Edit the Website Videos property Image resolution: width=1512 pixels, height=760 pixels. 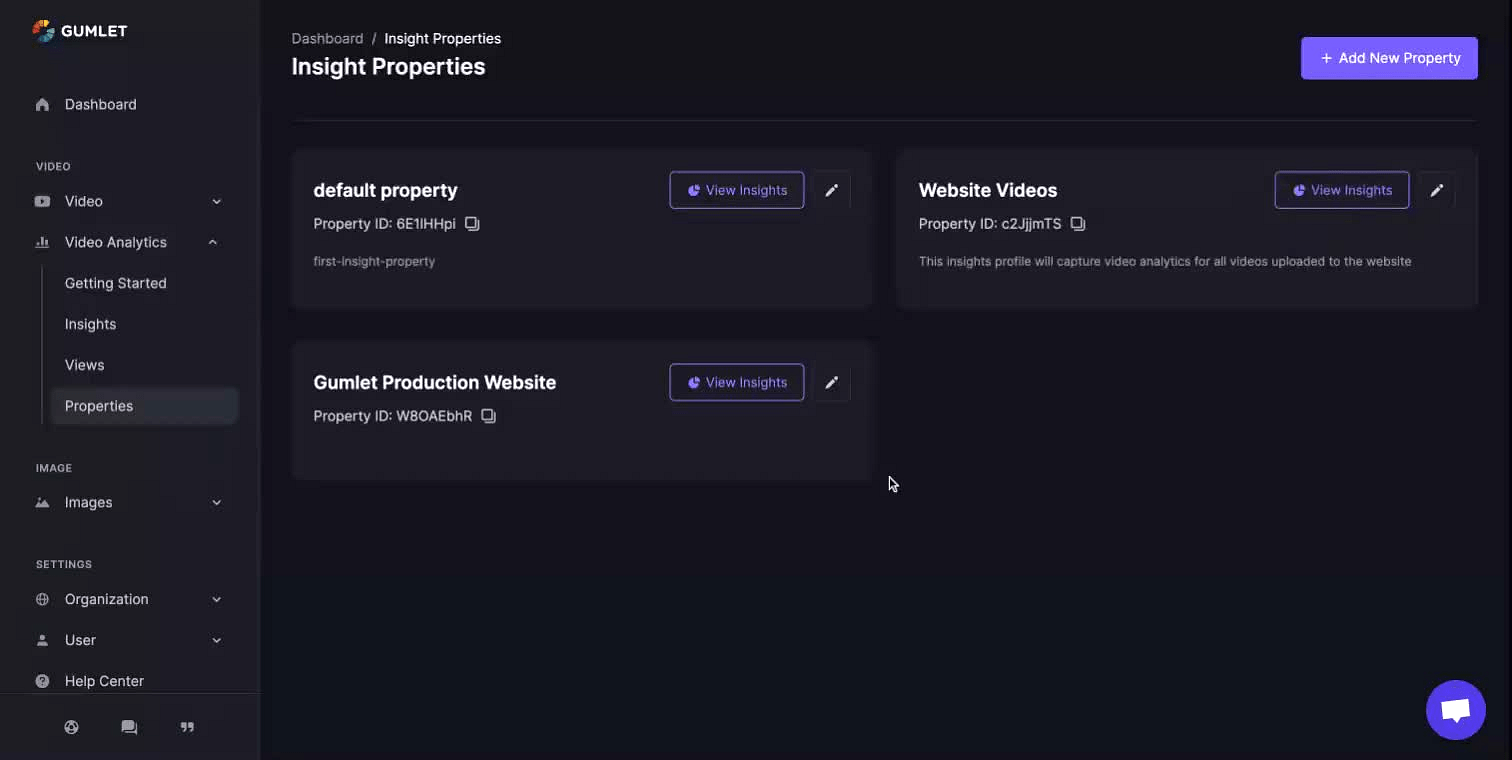[x=1436, y=190]
